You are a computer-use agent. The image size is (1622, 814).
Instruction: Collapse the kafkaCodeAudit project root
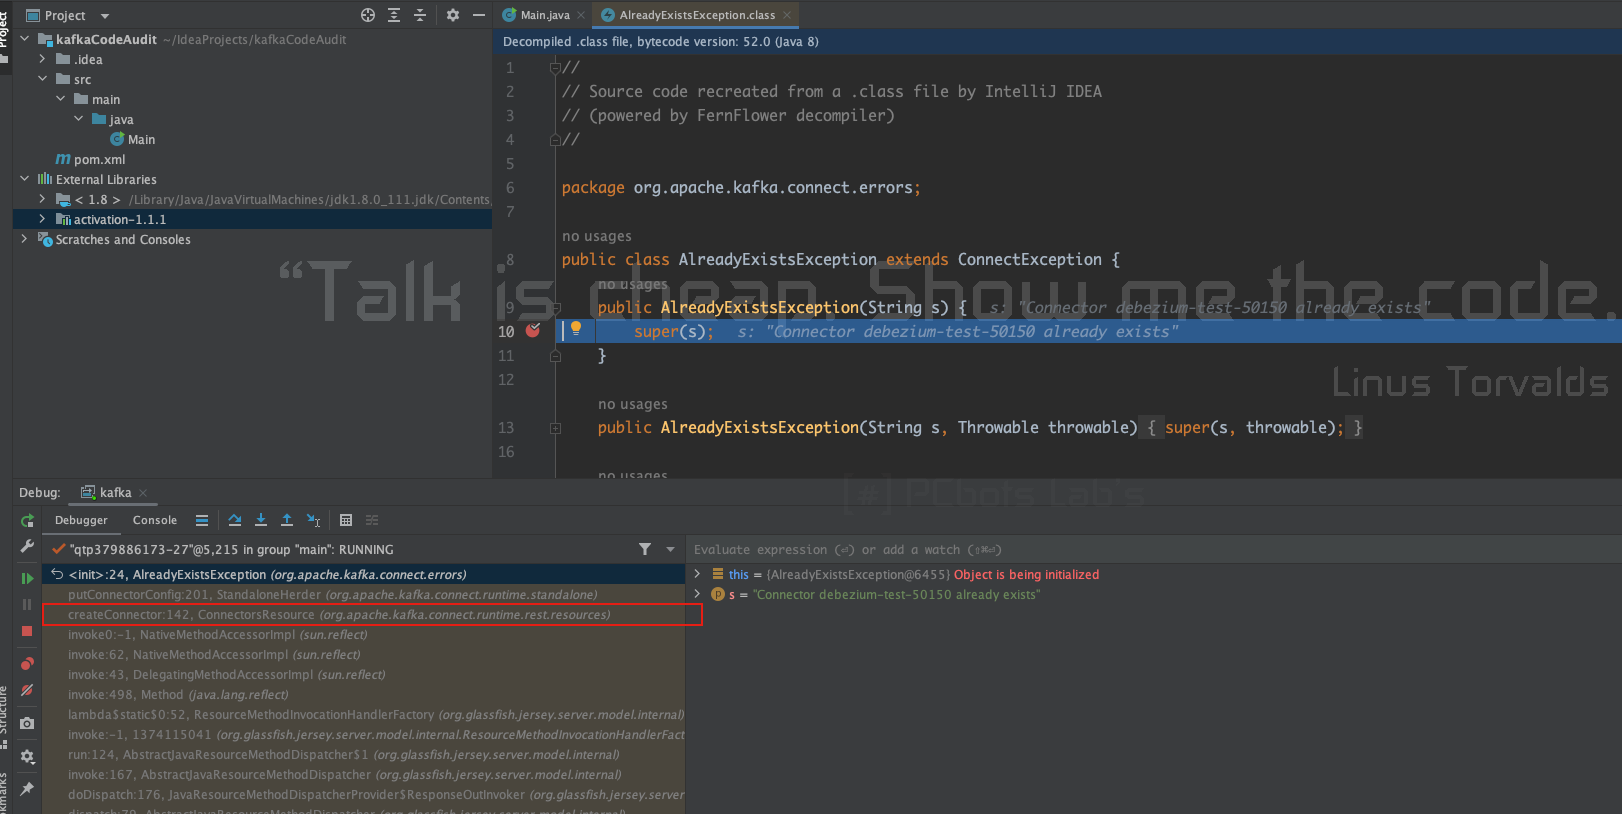[x=24, y=39]
